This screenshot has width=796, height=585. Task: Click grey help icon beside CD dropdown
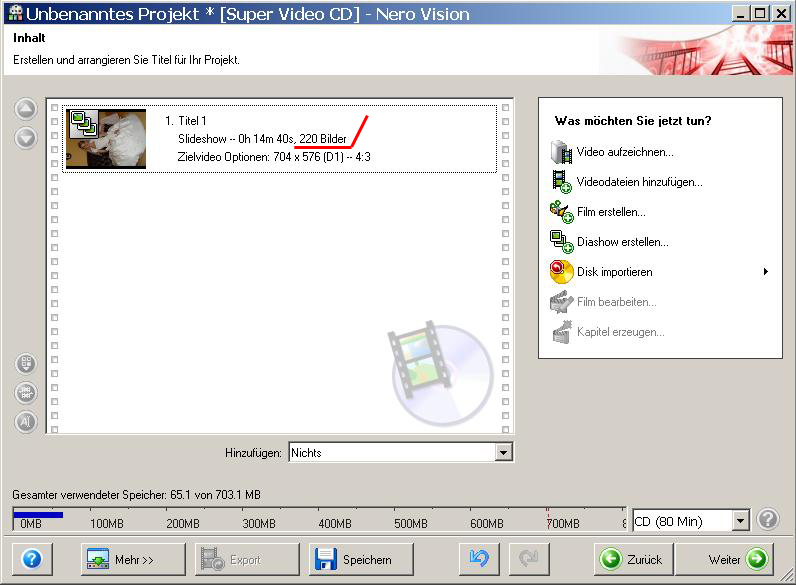point(768,519)
